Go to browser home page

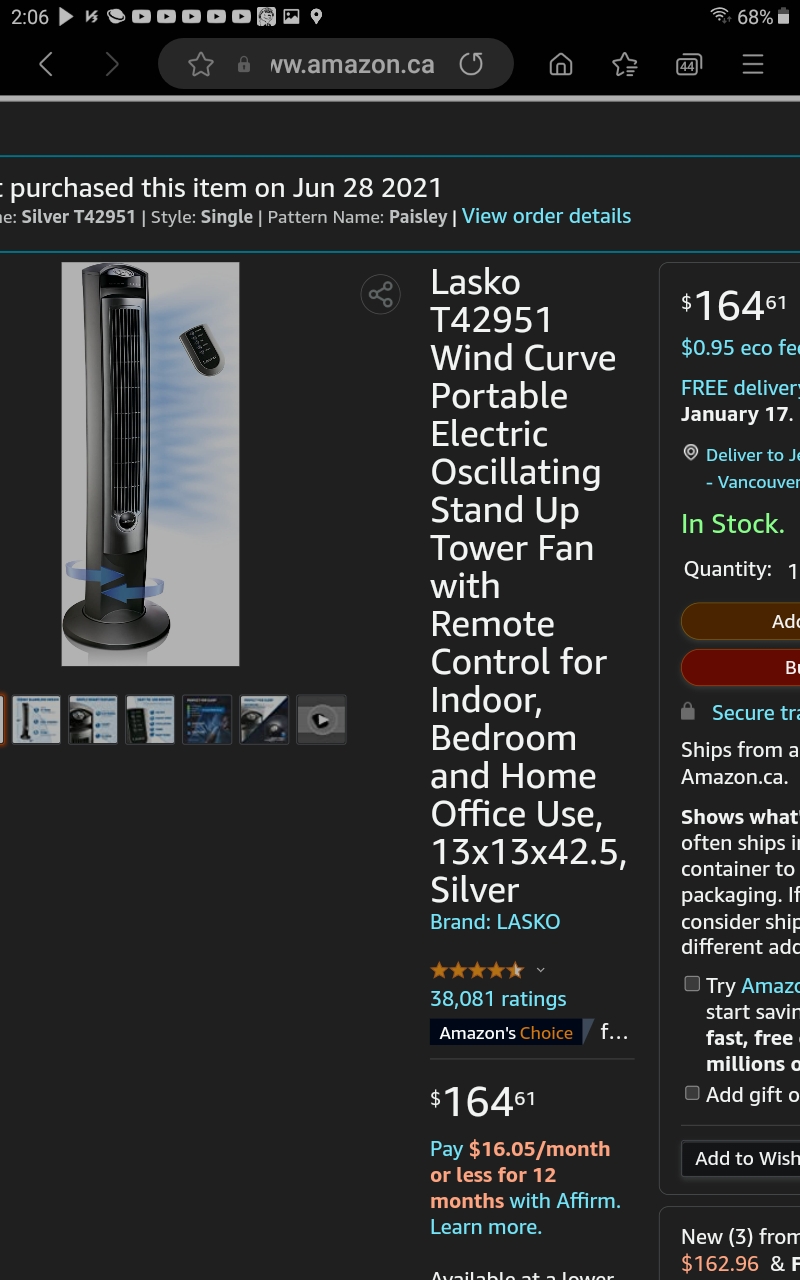click(x=561, y=65)
